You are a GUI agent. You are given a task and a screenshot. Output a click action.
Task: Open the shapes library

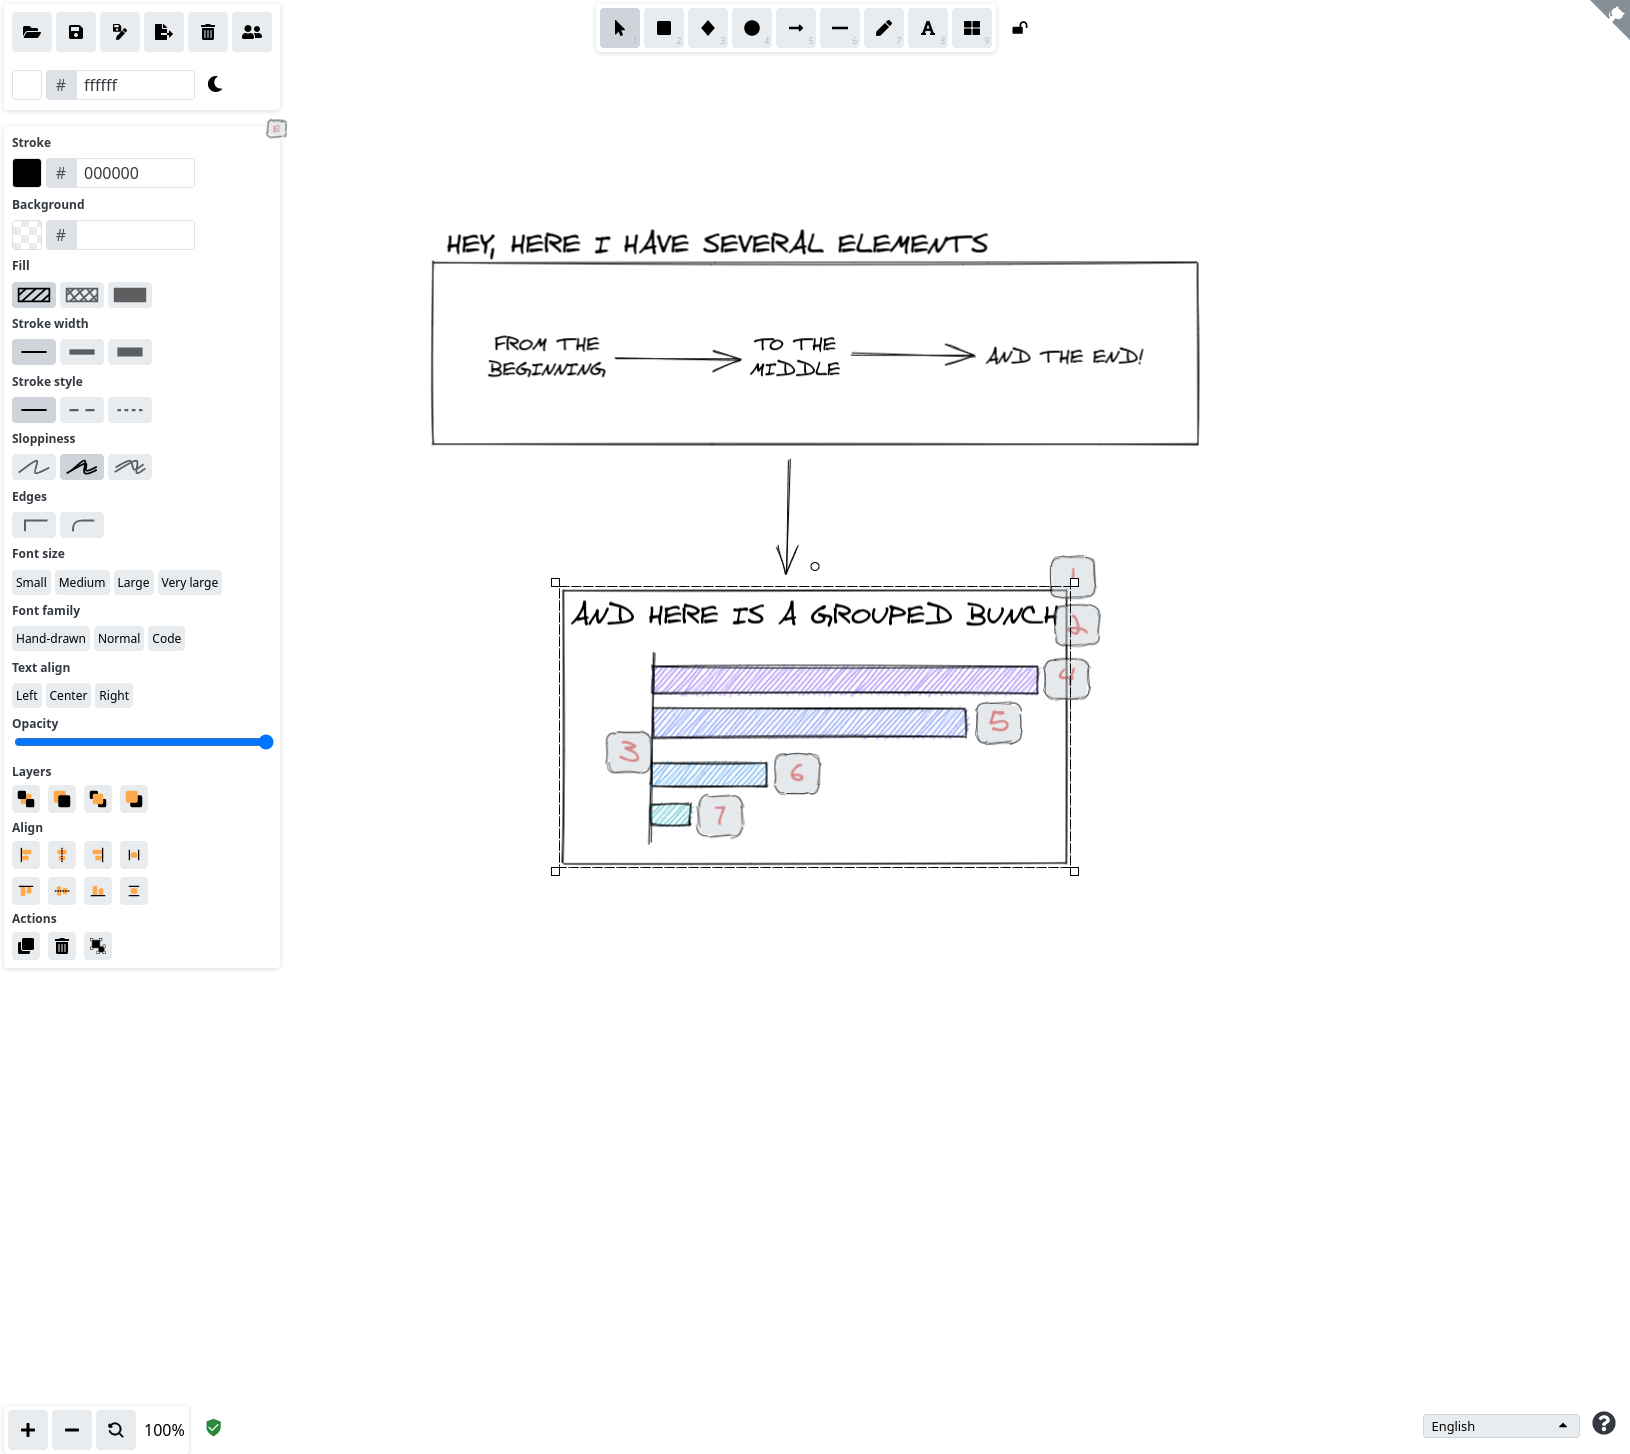click(x=972, y=28)
